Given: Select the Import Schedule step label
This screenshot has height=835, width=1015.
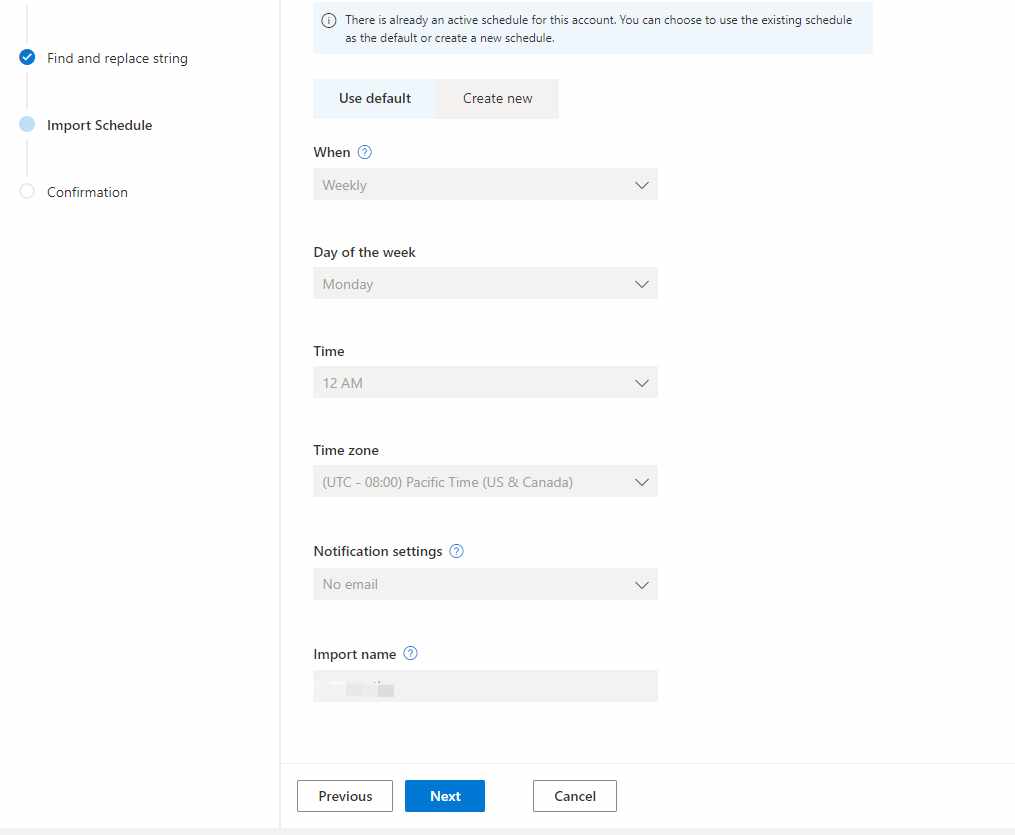Looking at the screenshot, I should pos(100,125).
